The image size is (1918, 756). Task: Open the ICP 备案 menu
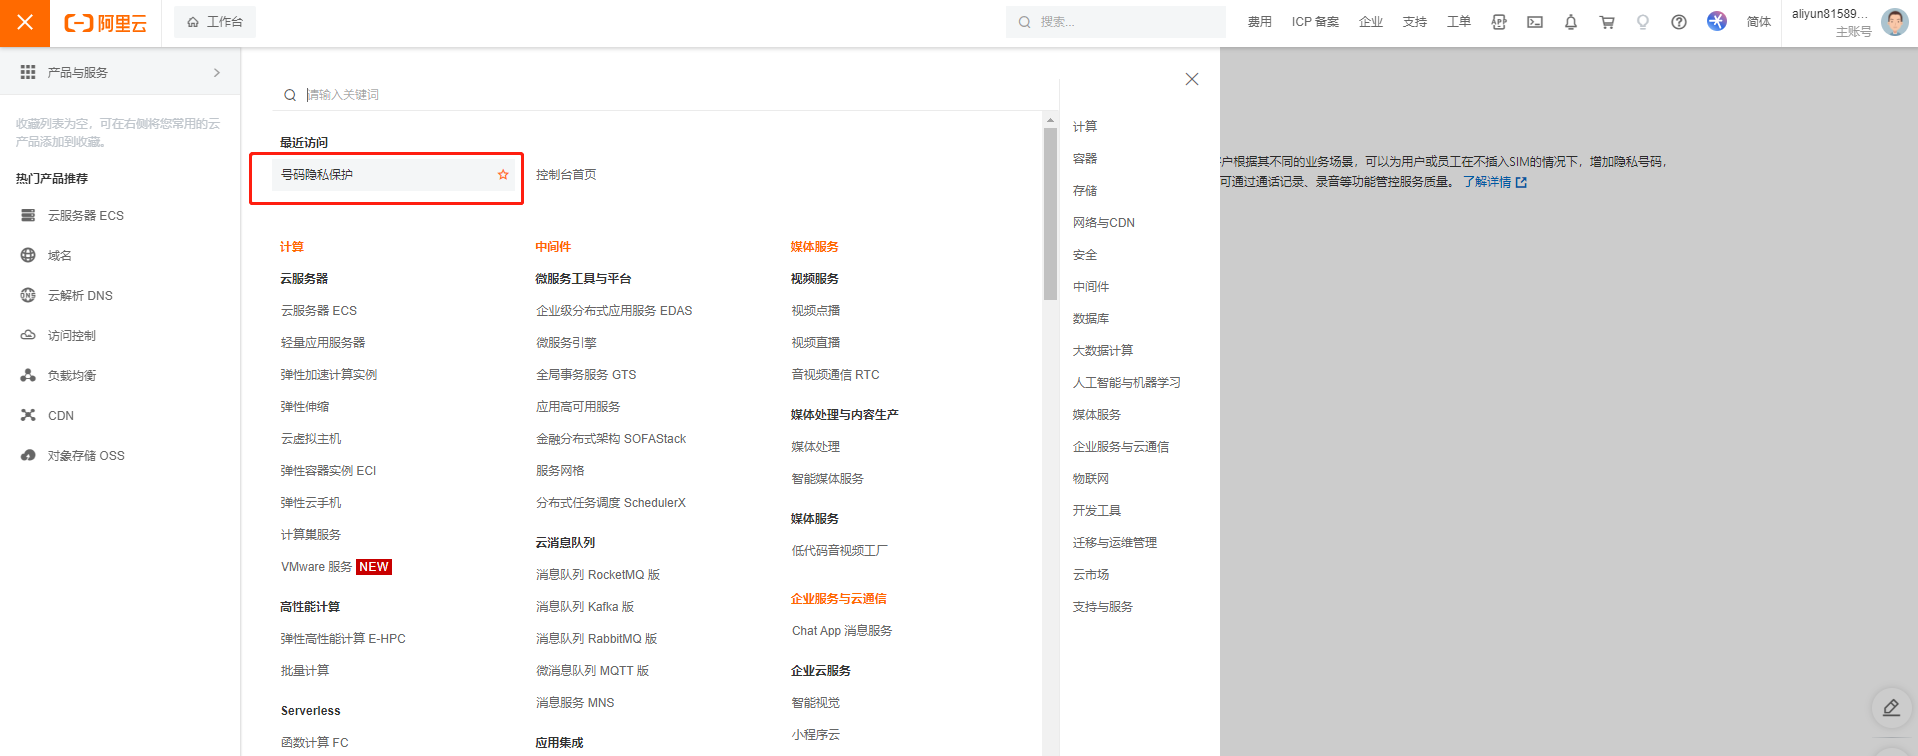(1315, 22)
